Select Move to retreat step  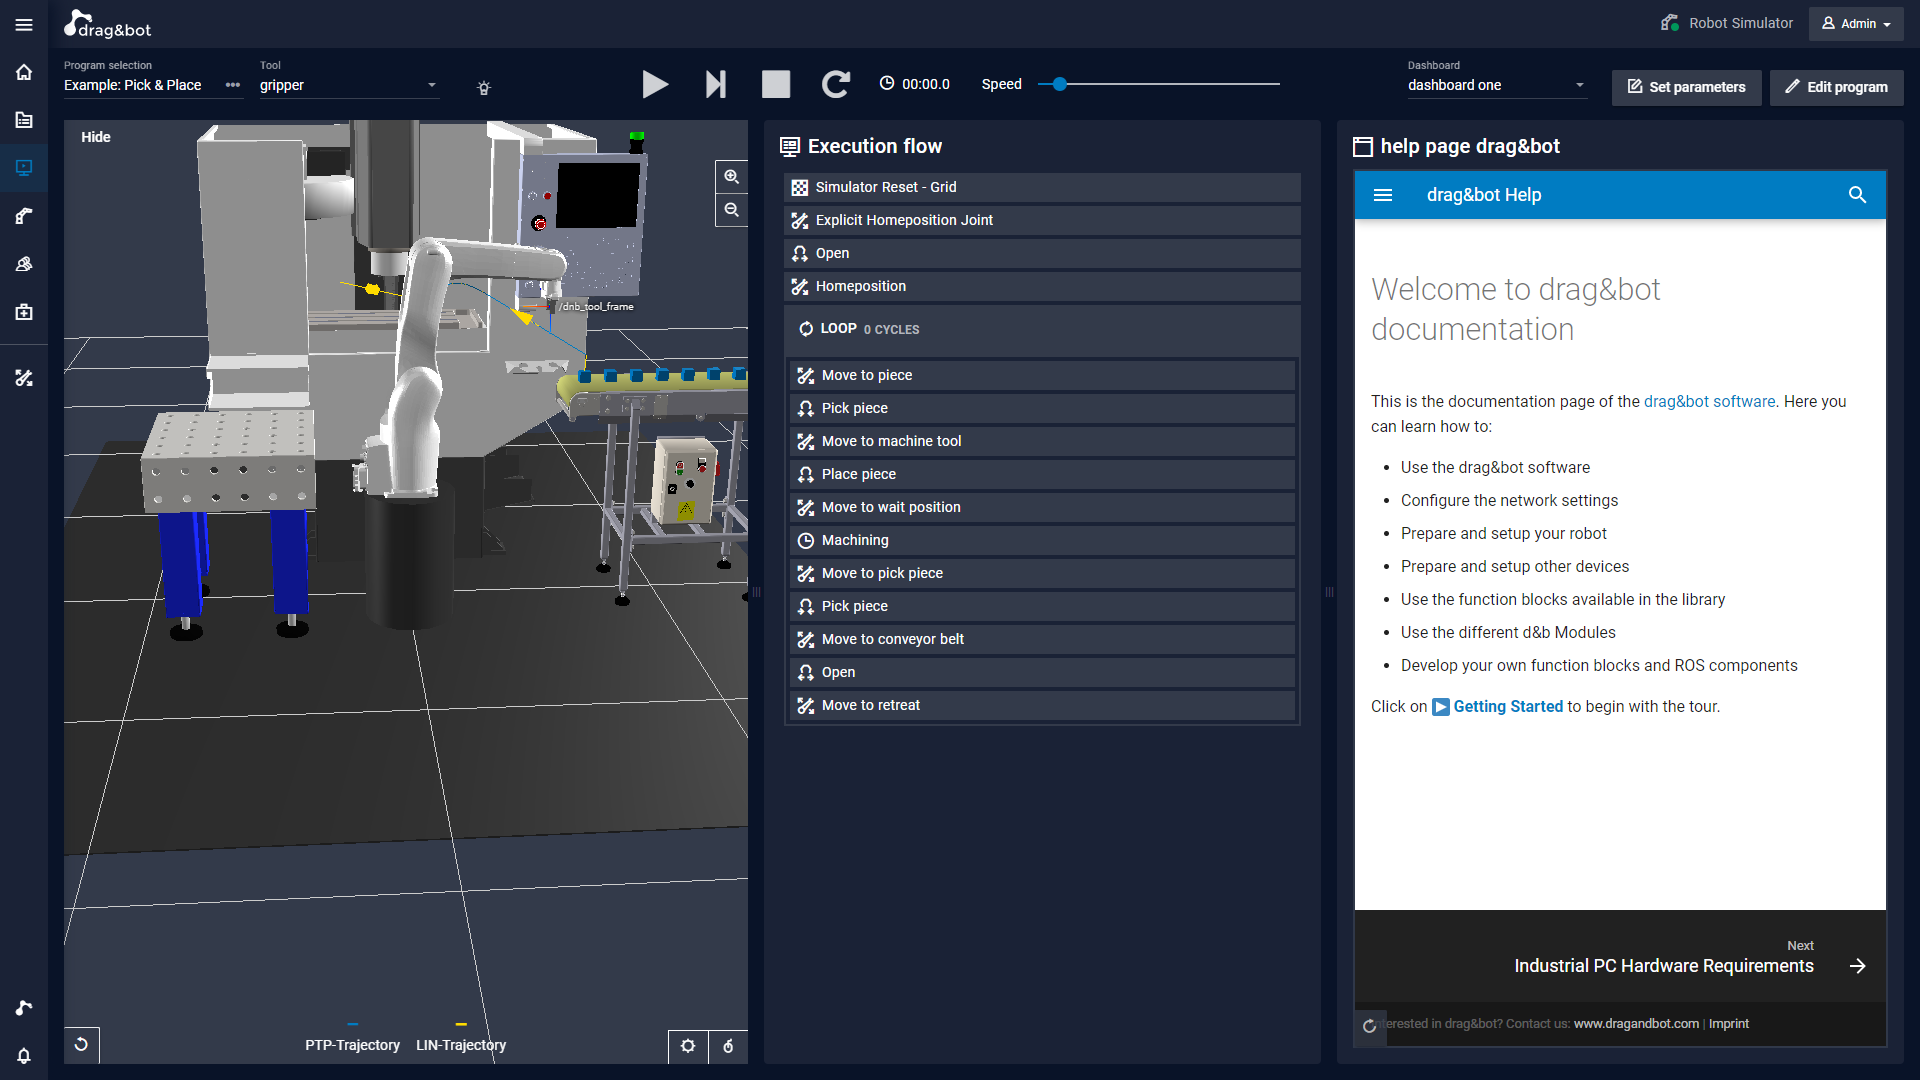tap(1042, 705)
